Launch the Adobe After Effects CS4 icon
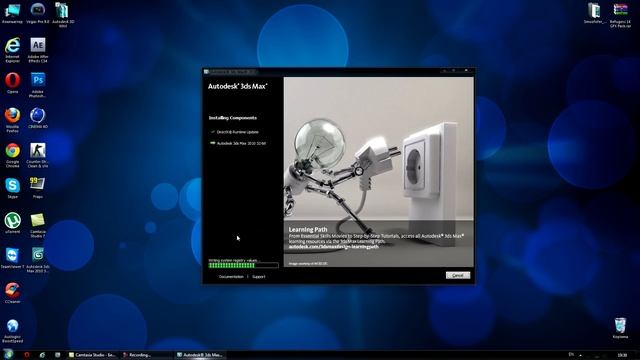This screenshot has width=640, height=360. pyautogui.click(x=38, y=50)
